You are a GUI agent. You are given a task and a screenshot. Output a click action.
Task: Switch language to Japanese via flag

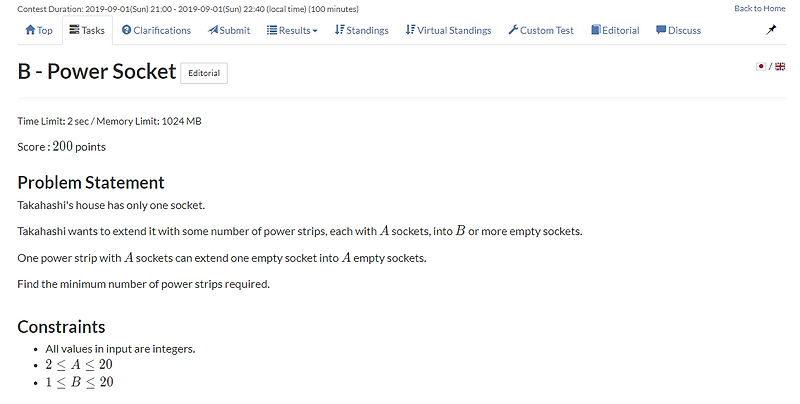(762, 66)
